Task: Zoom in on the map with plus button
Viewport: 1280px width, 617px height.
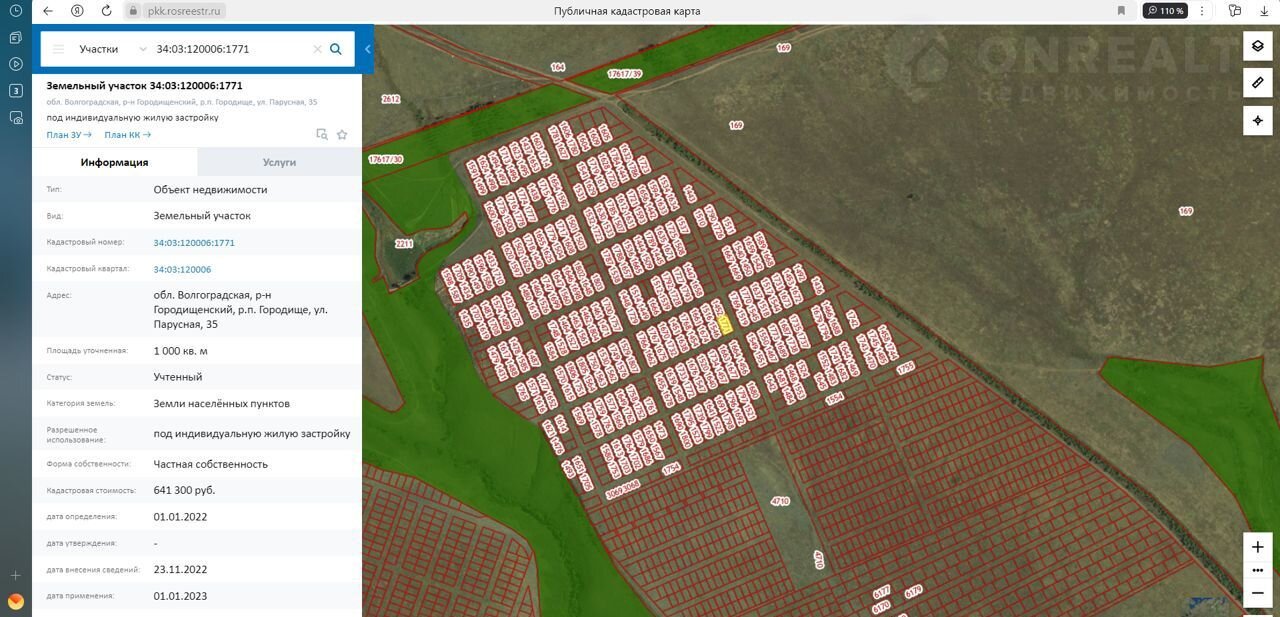Action: click(1258, 547)
